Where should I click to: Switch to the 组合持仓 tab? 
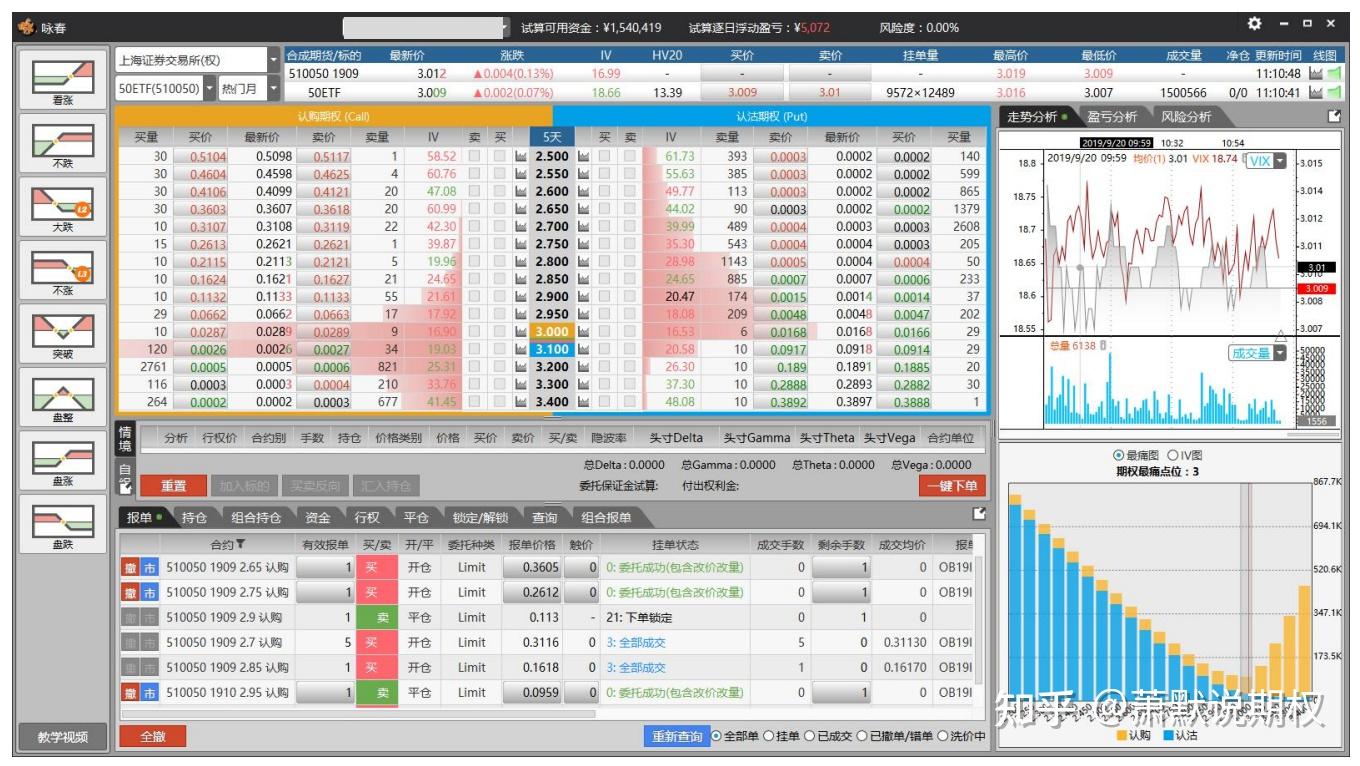256,517
